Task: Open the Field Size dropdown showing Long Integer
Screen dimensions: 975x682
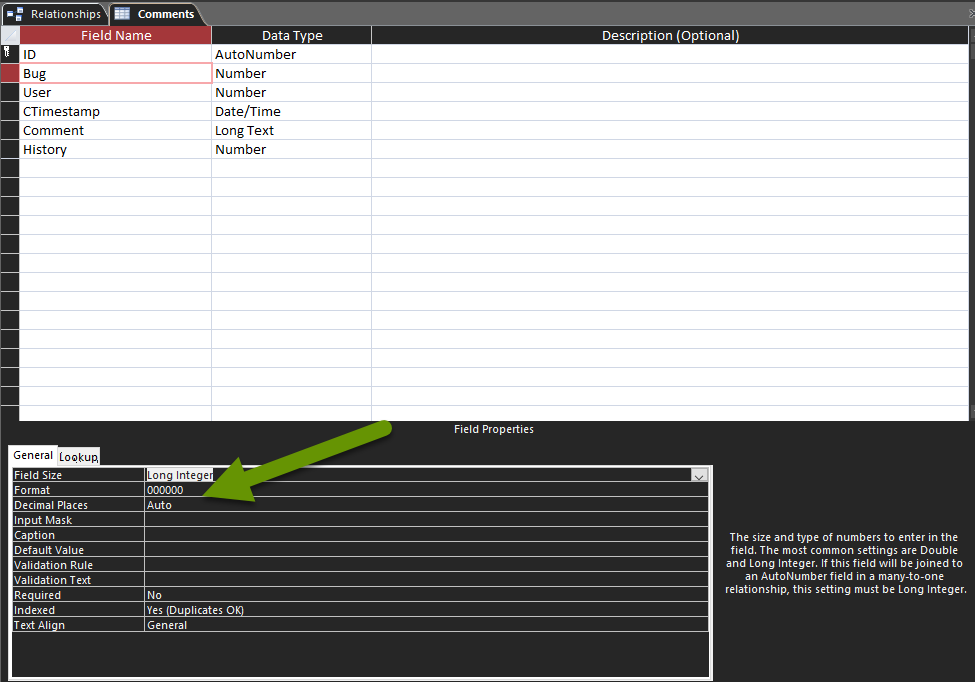Action: [x=699, y=475]
